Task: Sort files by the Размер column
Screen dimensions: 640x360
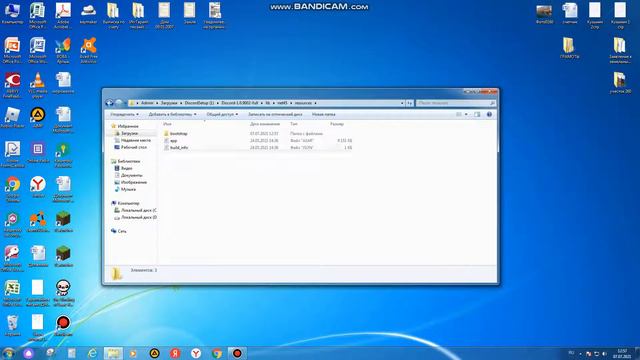Action: pos(337,124)
